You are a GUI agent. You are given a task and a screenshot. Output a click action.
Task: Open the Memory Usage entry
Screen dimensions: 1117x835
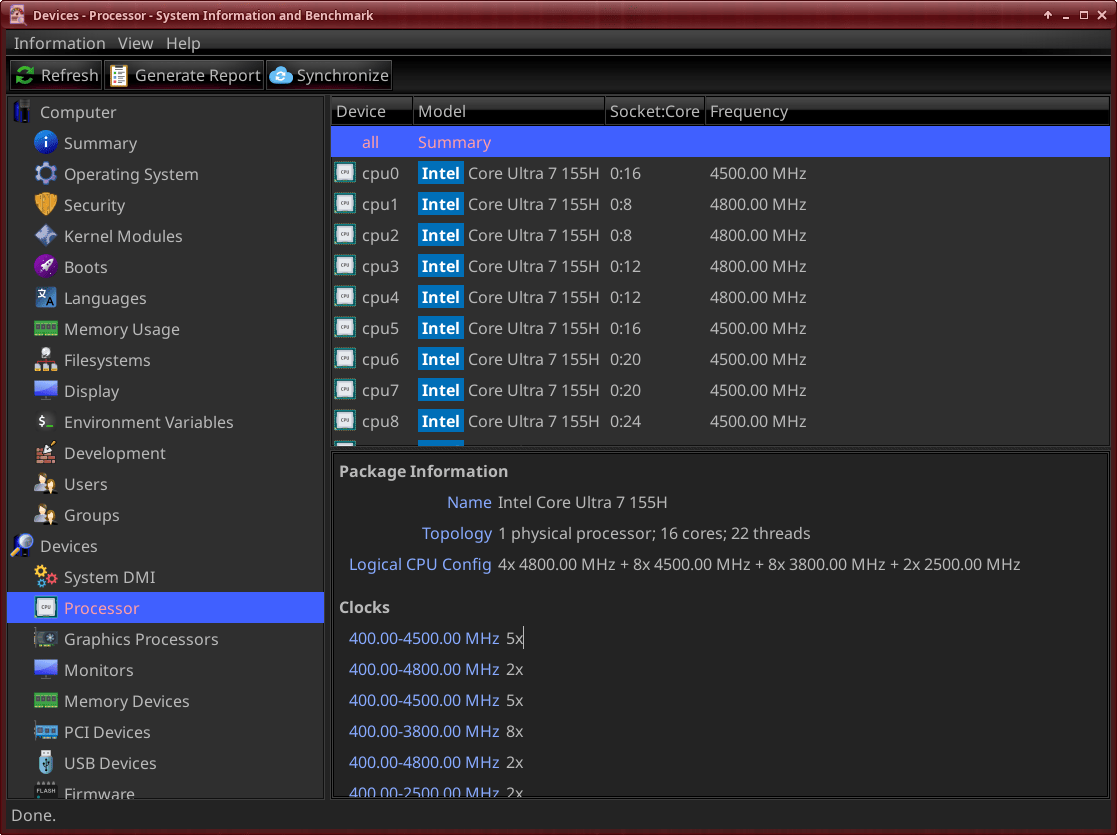(x=121, y=329)
